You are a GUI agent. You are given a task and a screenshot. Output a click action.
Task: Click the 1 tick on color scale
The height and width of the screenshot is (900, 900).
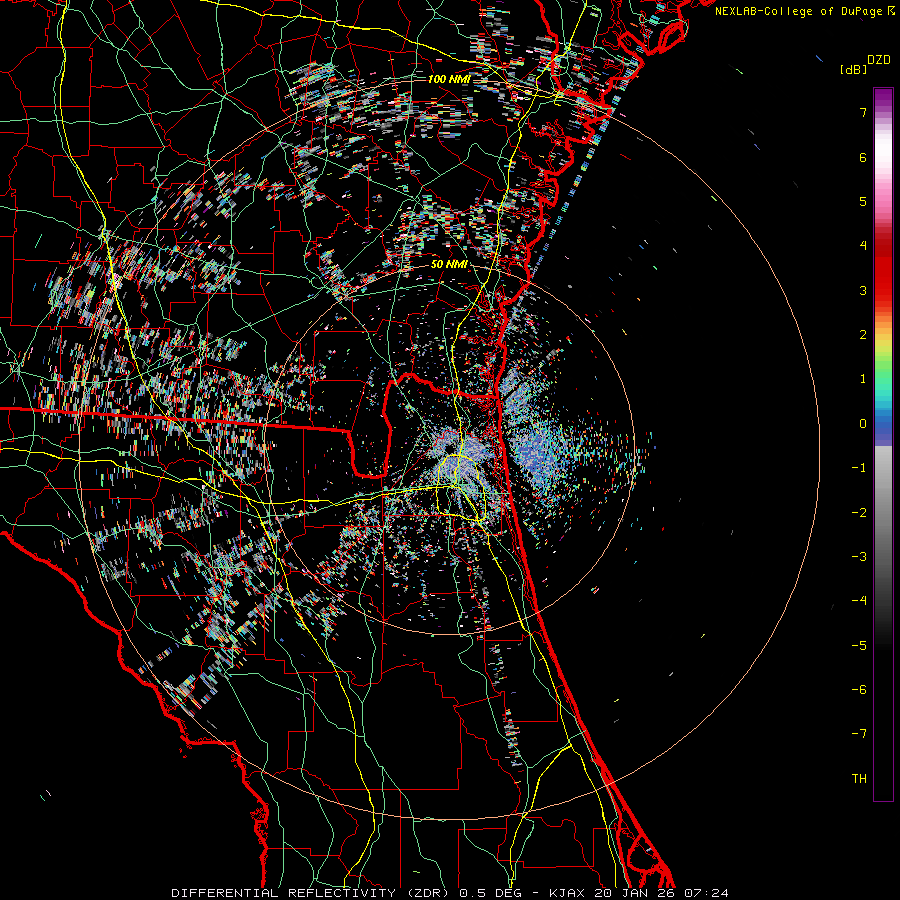[x=863, y=379]
